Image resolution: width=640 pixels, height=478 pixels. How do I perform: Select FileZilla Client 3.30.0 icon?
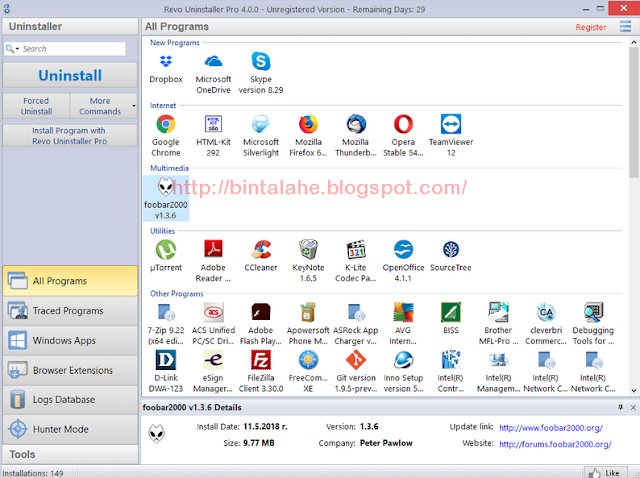261,360
